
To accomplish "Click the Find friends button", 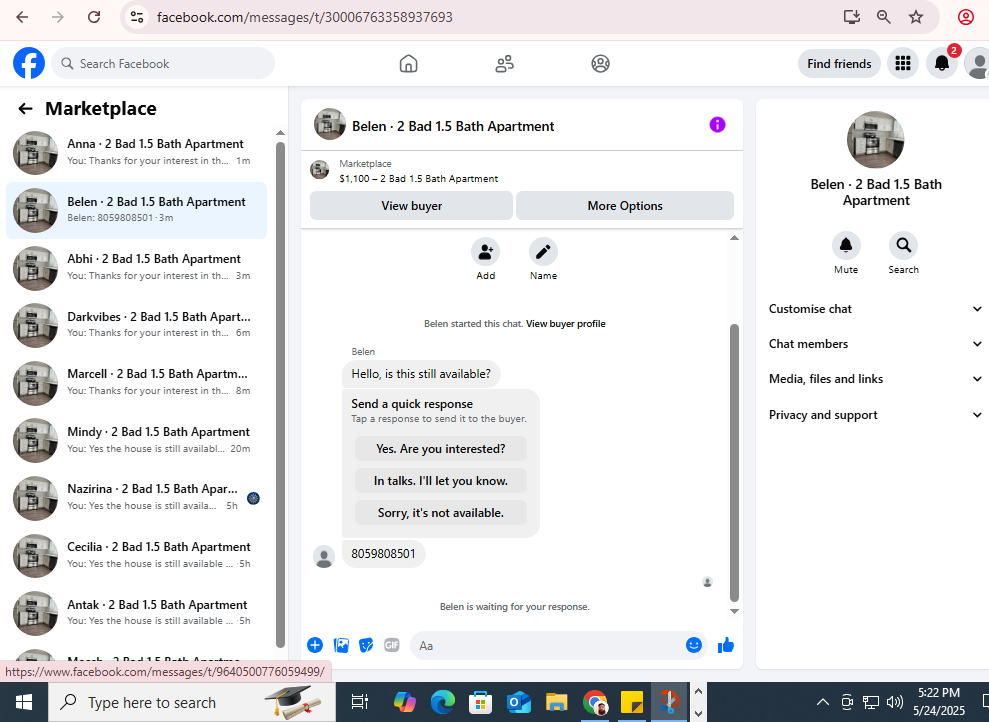I will click(839, 64).
